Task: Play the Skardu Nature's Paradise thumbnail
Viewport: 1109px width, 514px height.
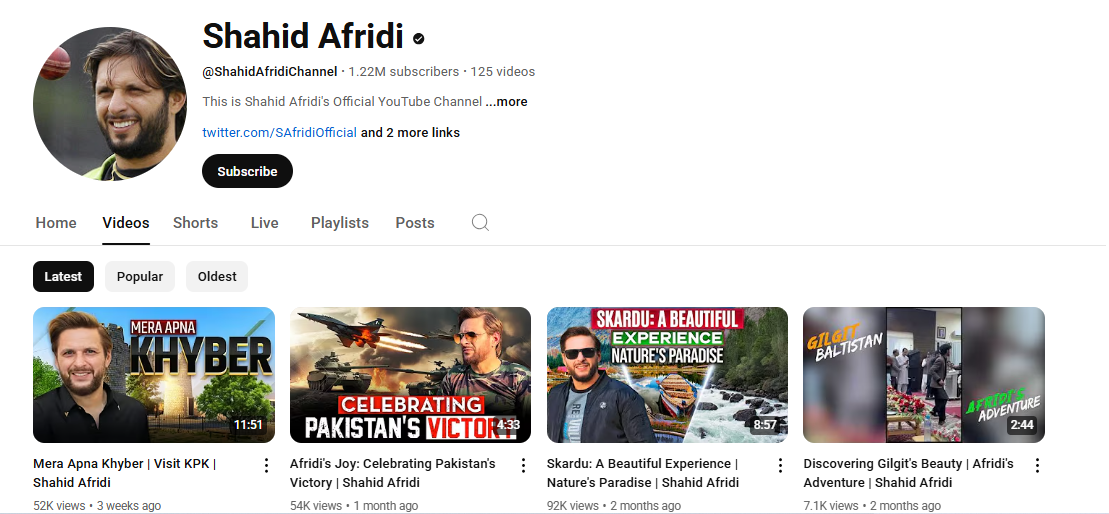Action: [x=667, y=375]
